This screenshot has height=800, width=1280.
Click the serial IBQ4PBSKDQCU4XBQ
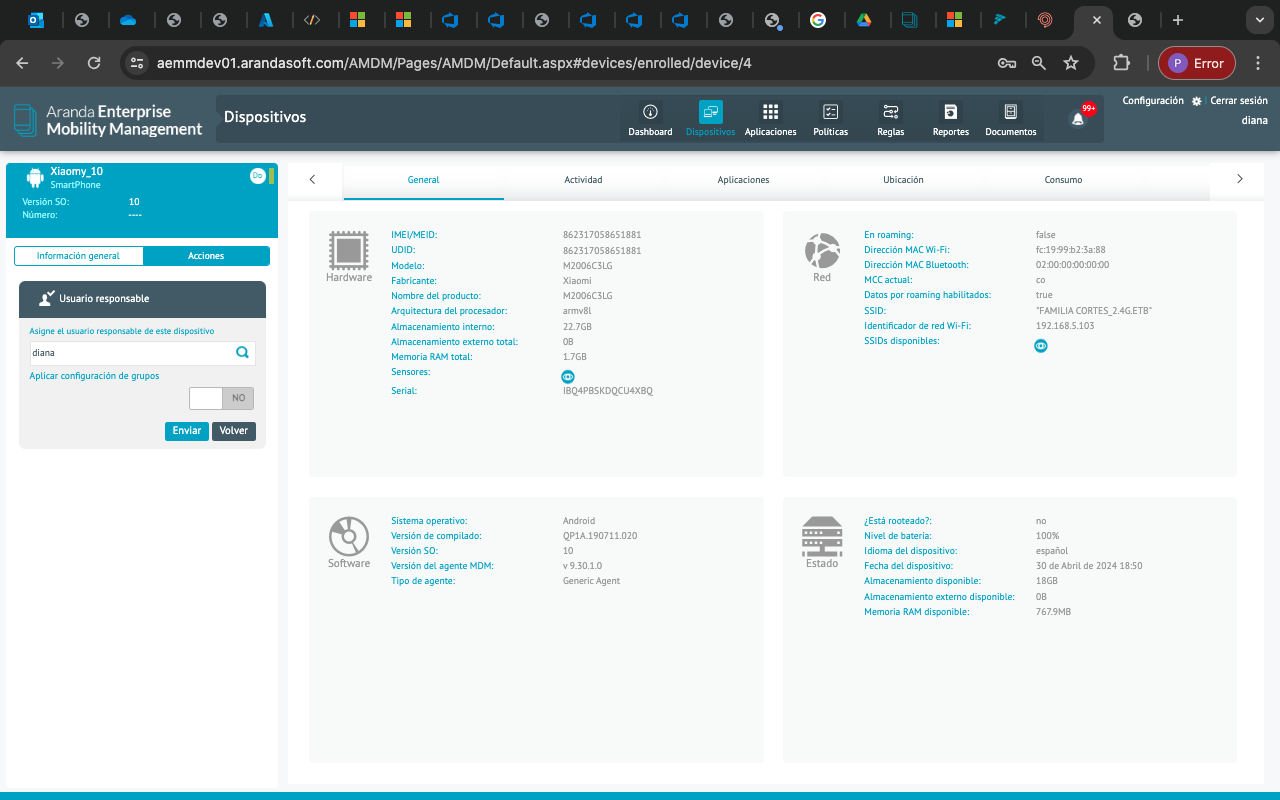608,391
